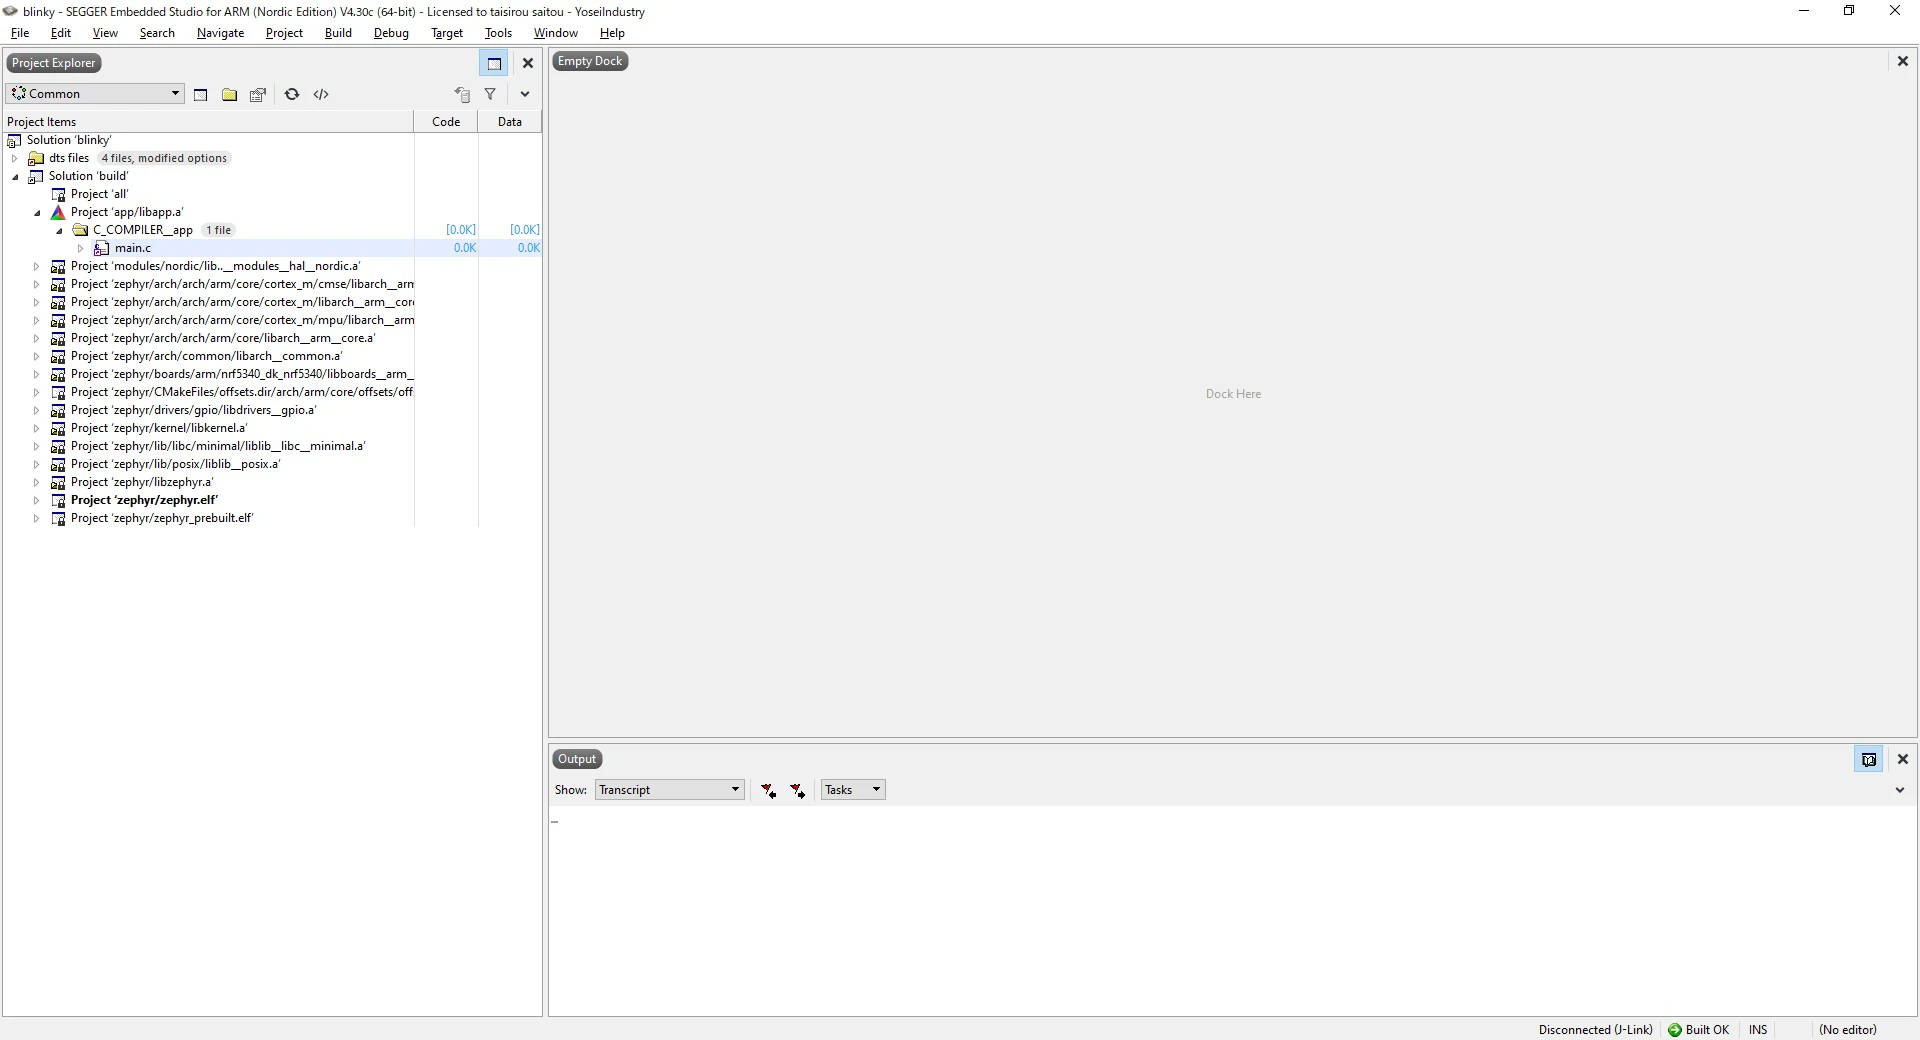This screenshot has height=1040, width=1920.
Task: Toggle the Output window dock icon
Action: pos(1868,760)
